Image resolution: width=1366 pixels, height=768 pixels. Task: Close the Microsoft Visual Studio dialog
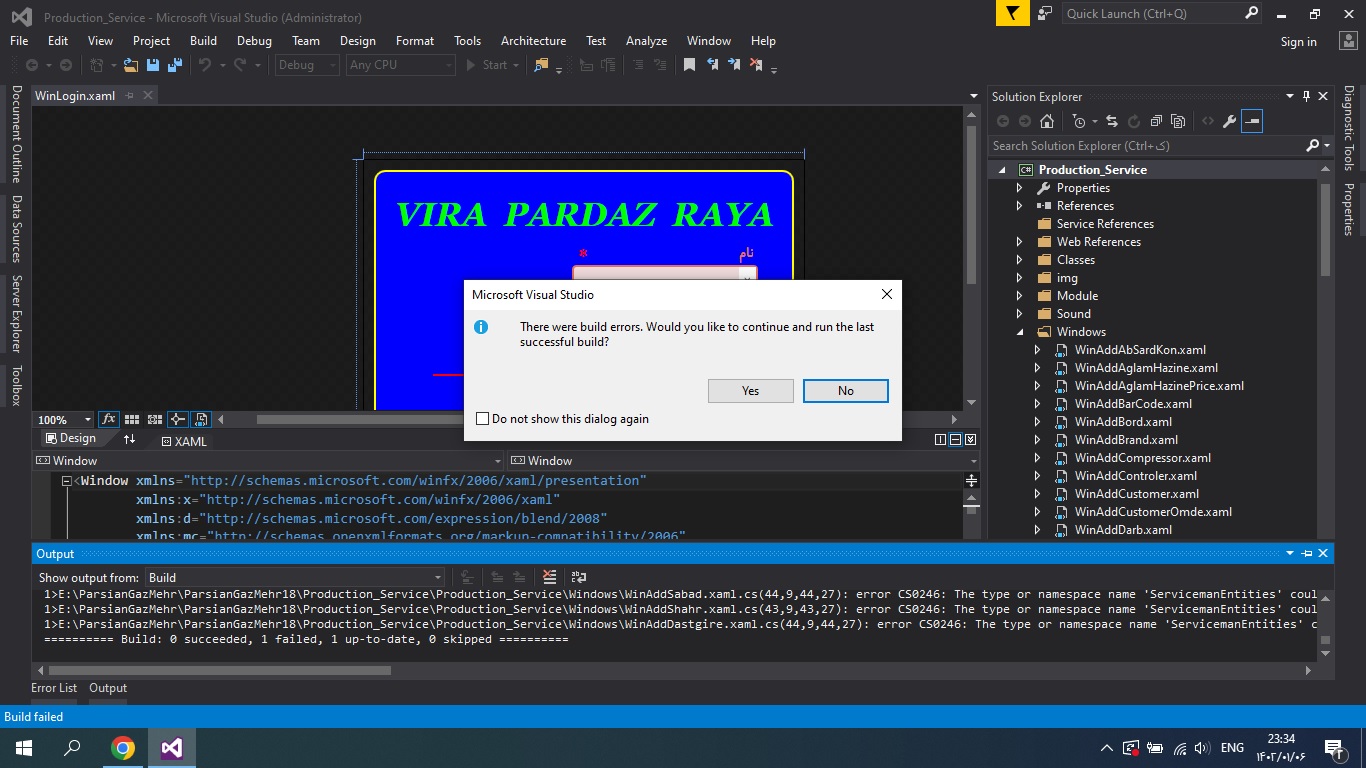(x=886, y=295)
